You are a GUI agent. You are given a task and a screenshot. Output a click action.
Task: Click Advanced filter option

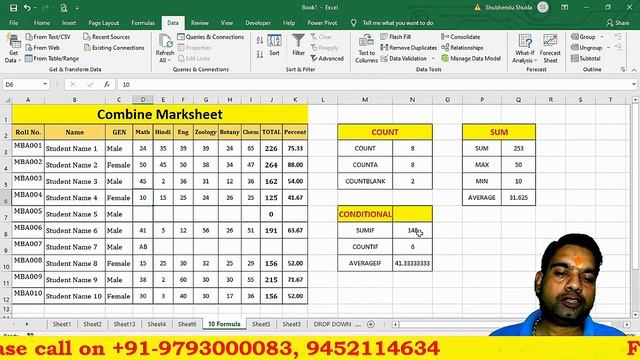[327, 58]
